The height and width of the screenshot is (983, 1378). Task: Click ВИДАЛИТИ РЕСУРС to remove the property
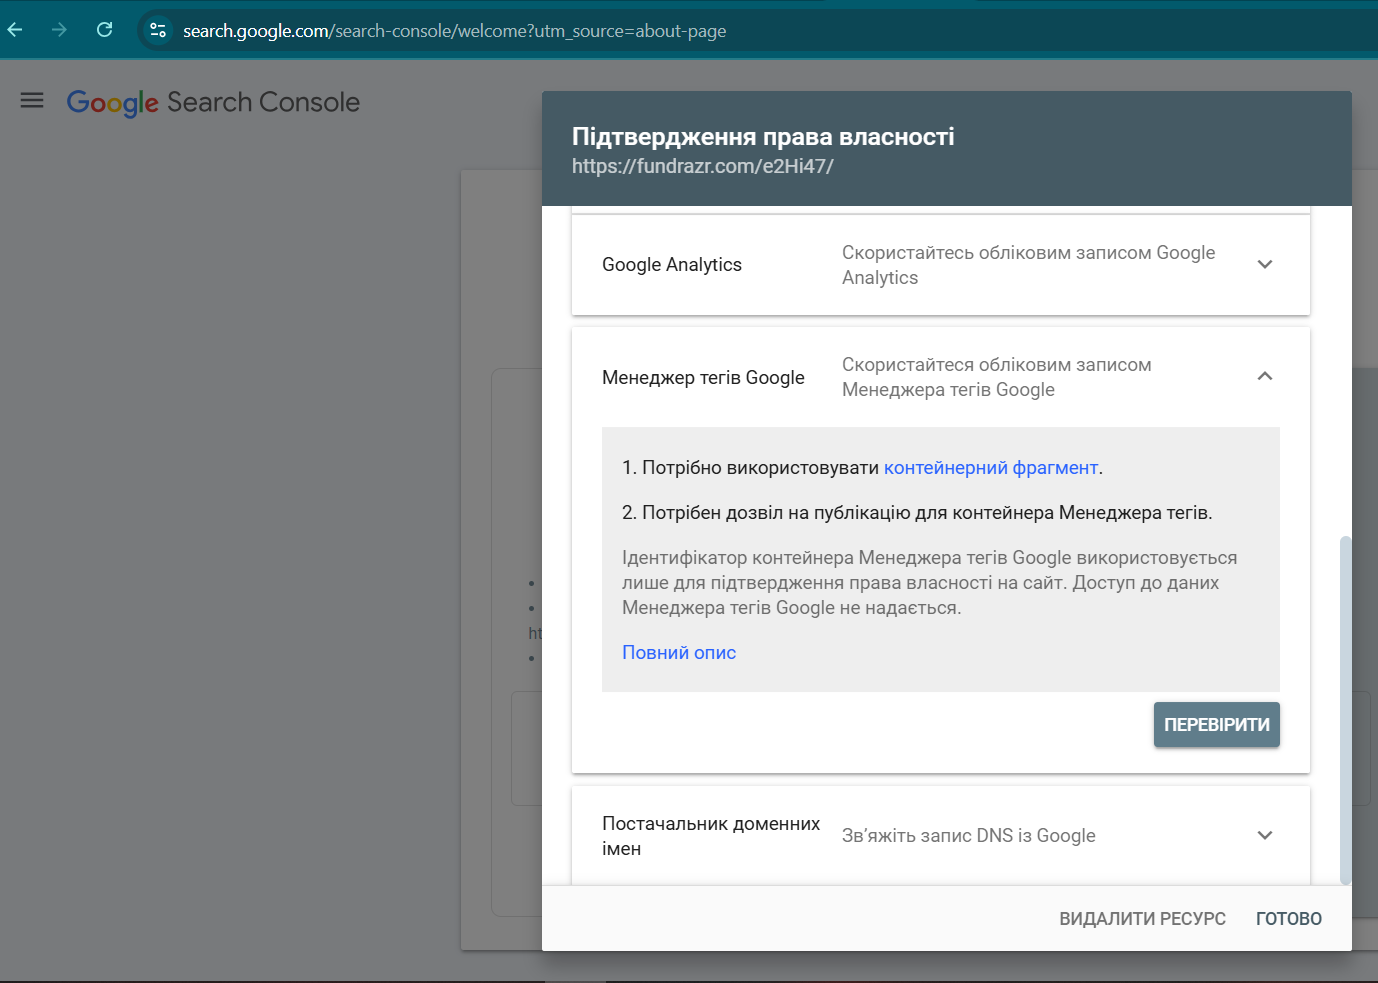[1142, 917]
